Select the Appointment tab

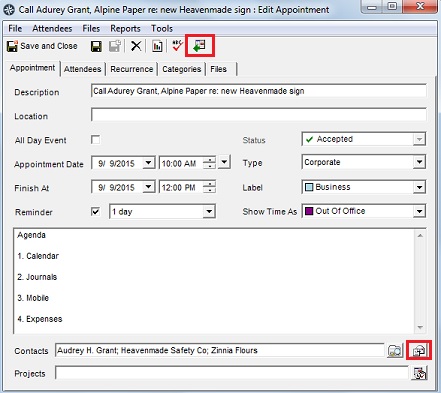[x=32, y=68]
